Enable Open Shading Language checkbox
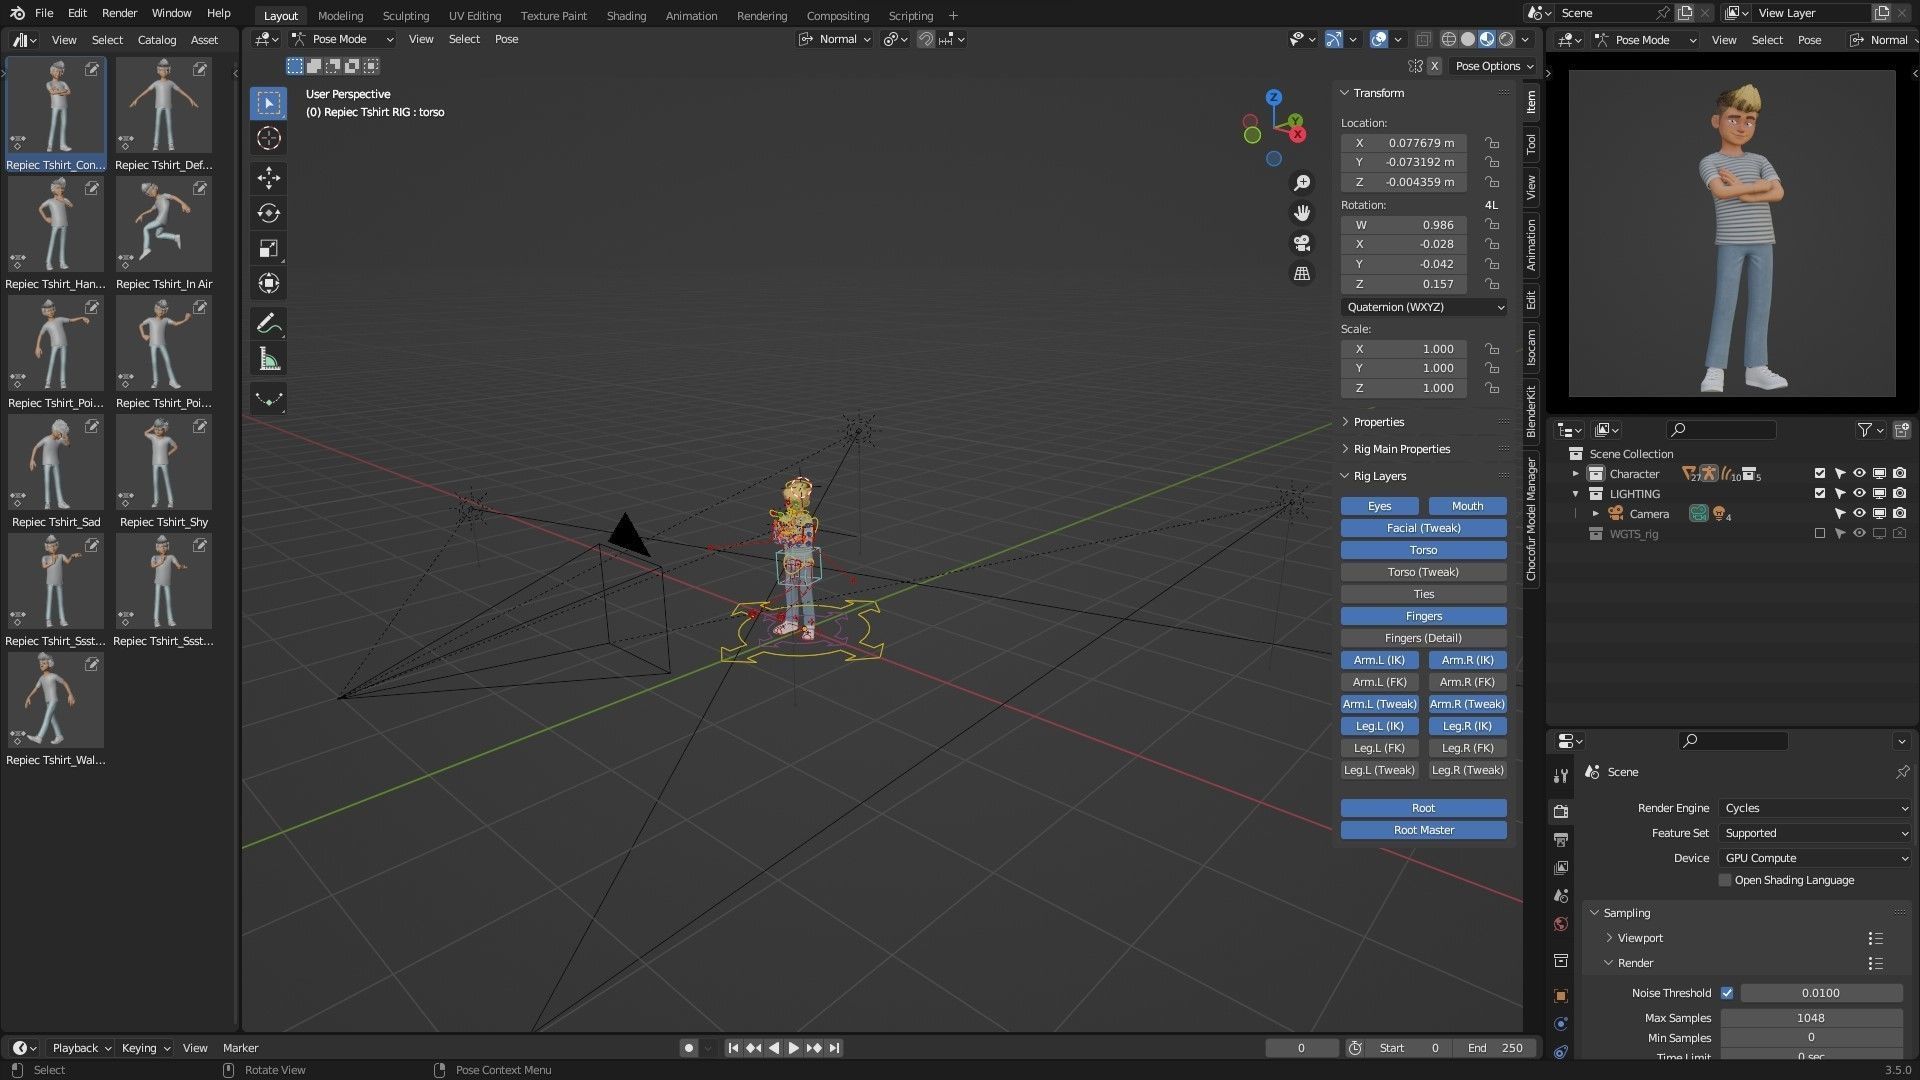The height and width of the screenshot is (1080, 1920). pos(1725,880)
